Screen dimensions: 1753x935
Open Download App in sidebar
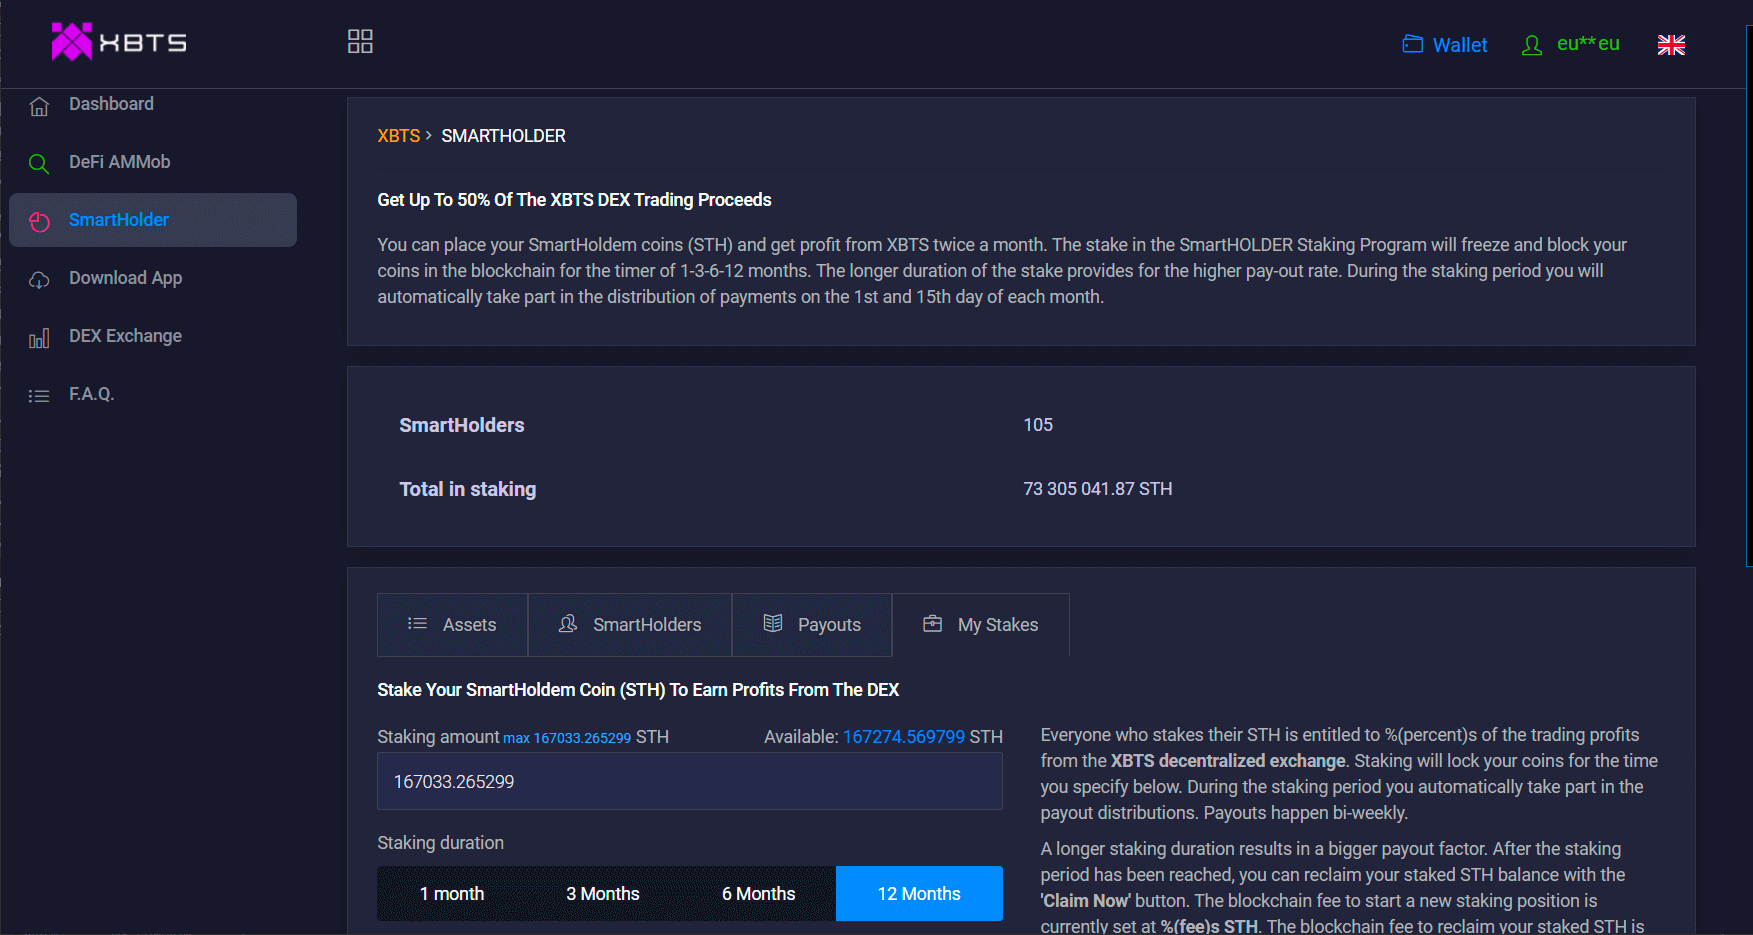pos(153,278)
